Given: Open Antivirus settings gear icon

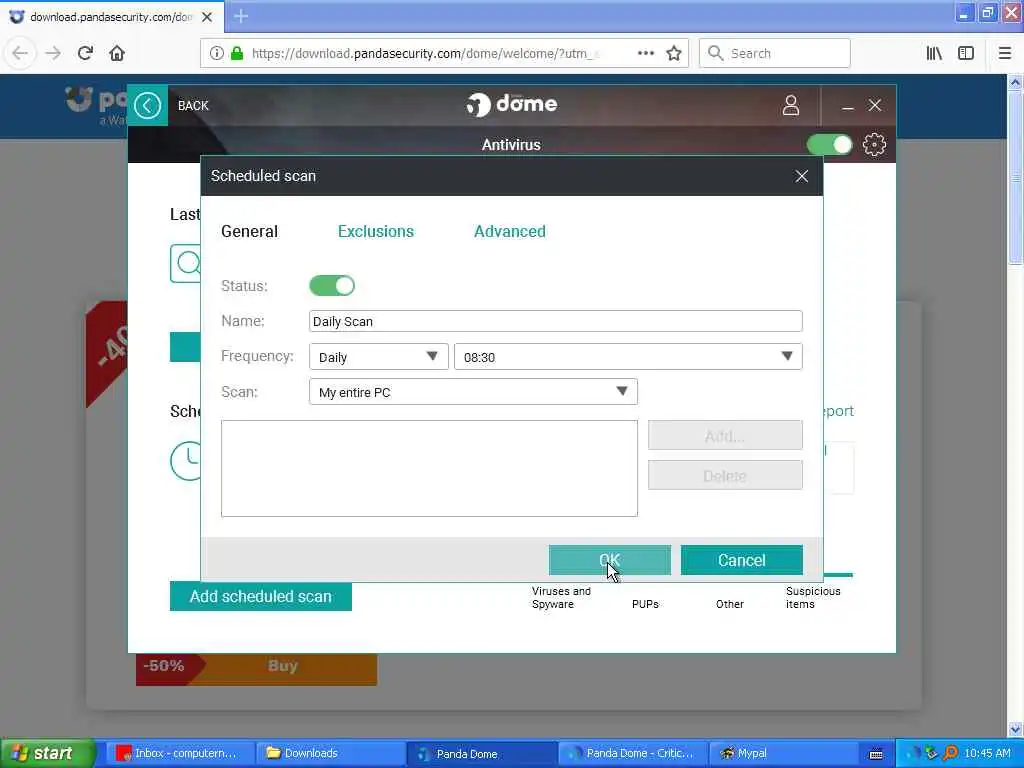Looking at the screenshot, I should tap(874, 144).
